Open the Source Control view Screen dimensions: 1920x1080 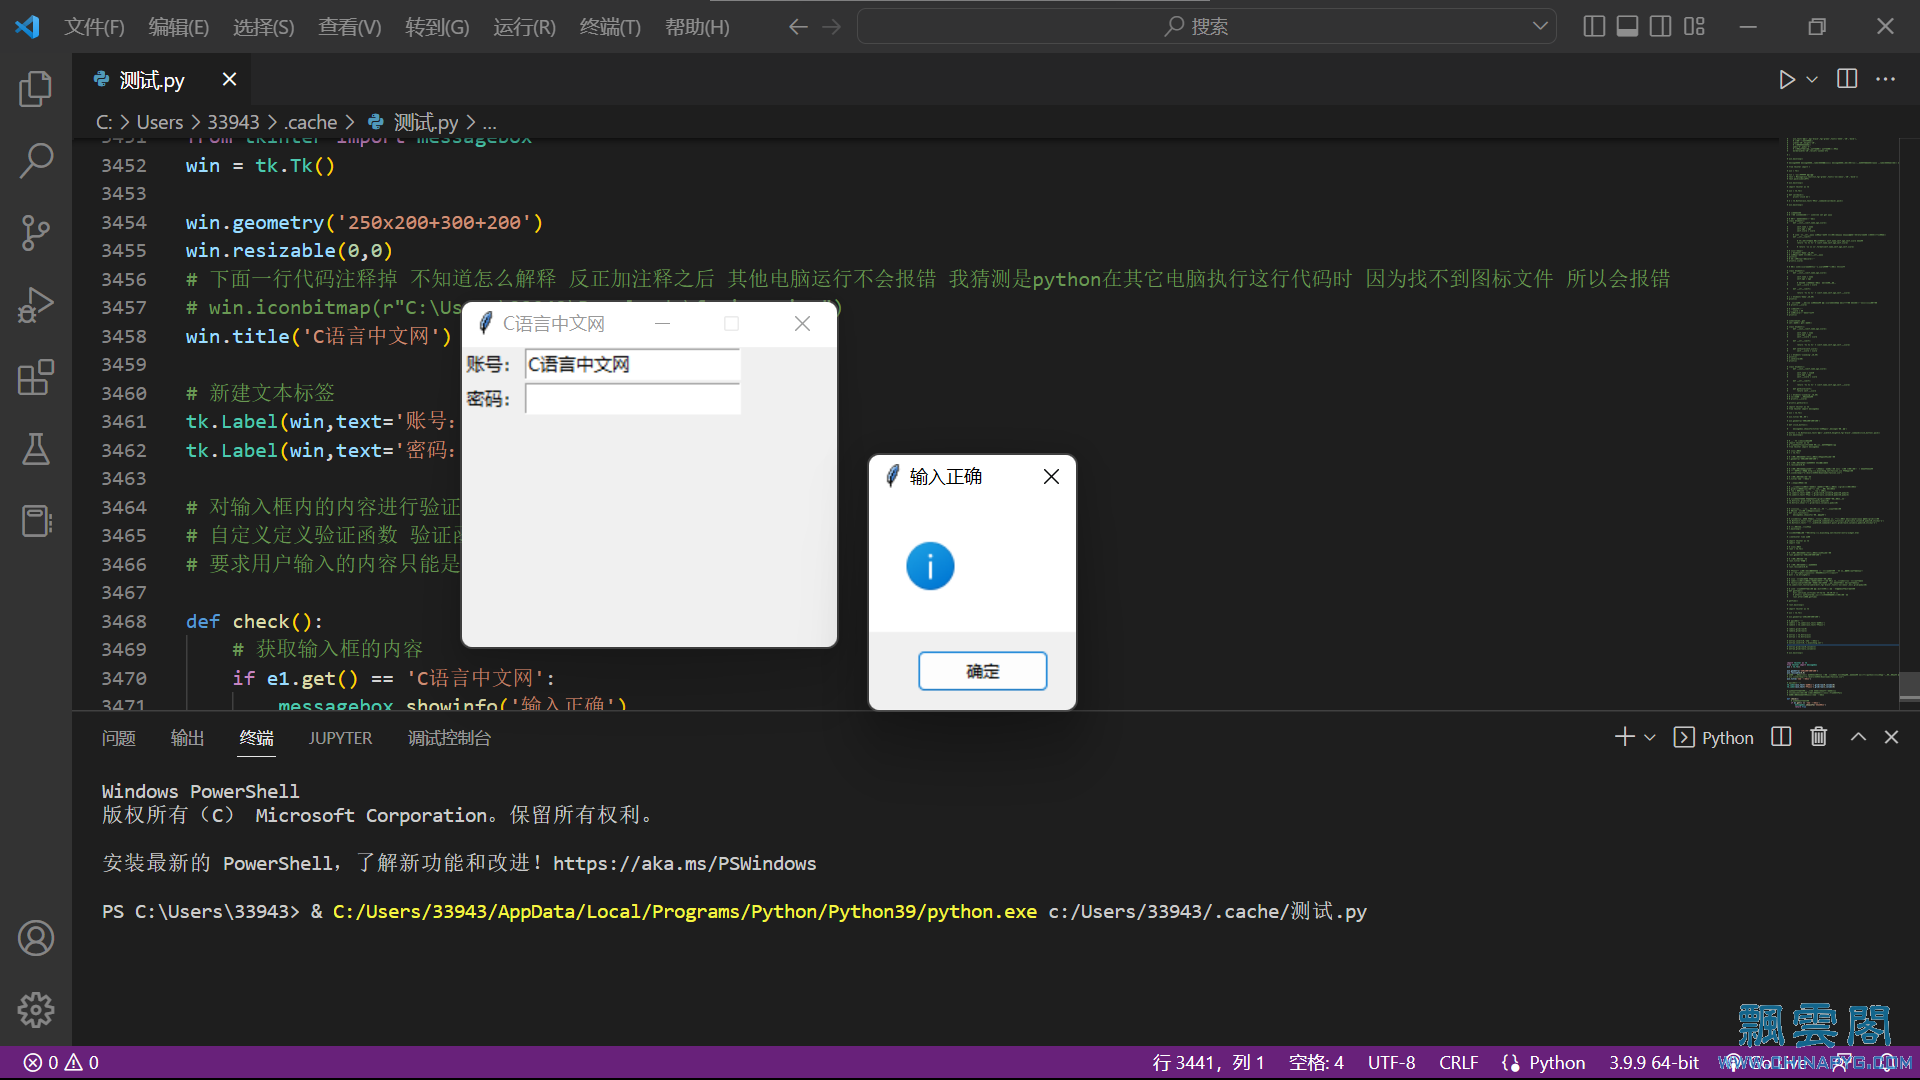pyautogui.click(x=36, y=233)
